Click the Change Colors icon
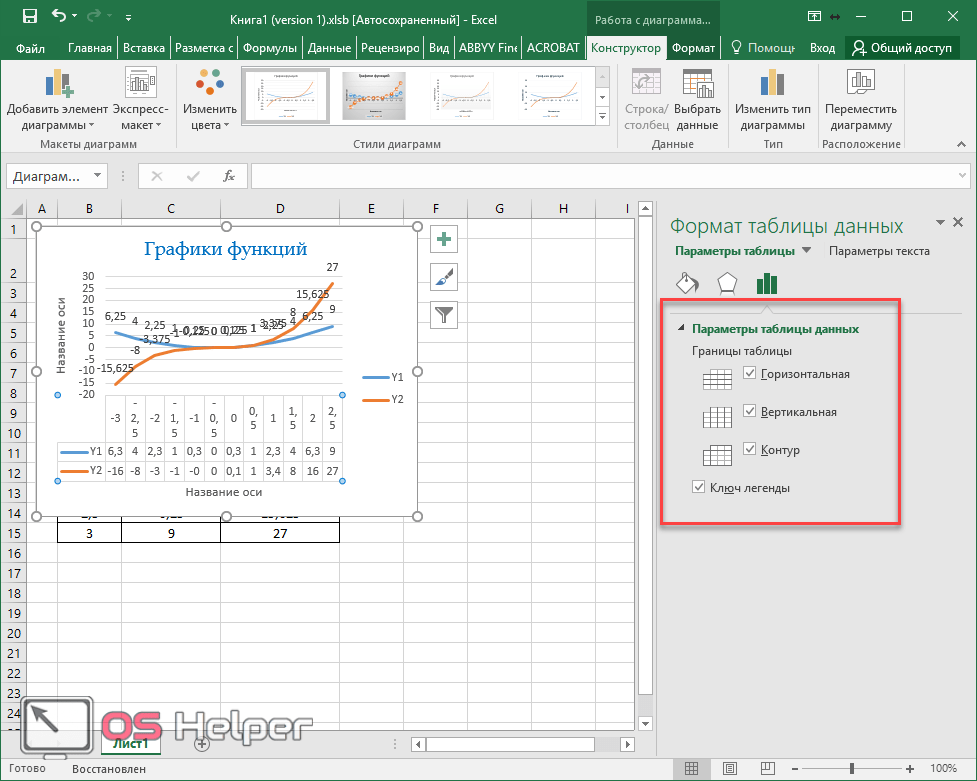977x781 pixels. pos(210,85)
